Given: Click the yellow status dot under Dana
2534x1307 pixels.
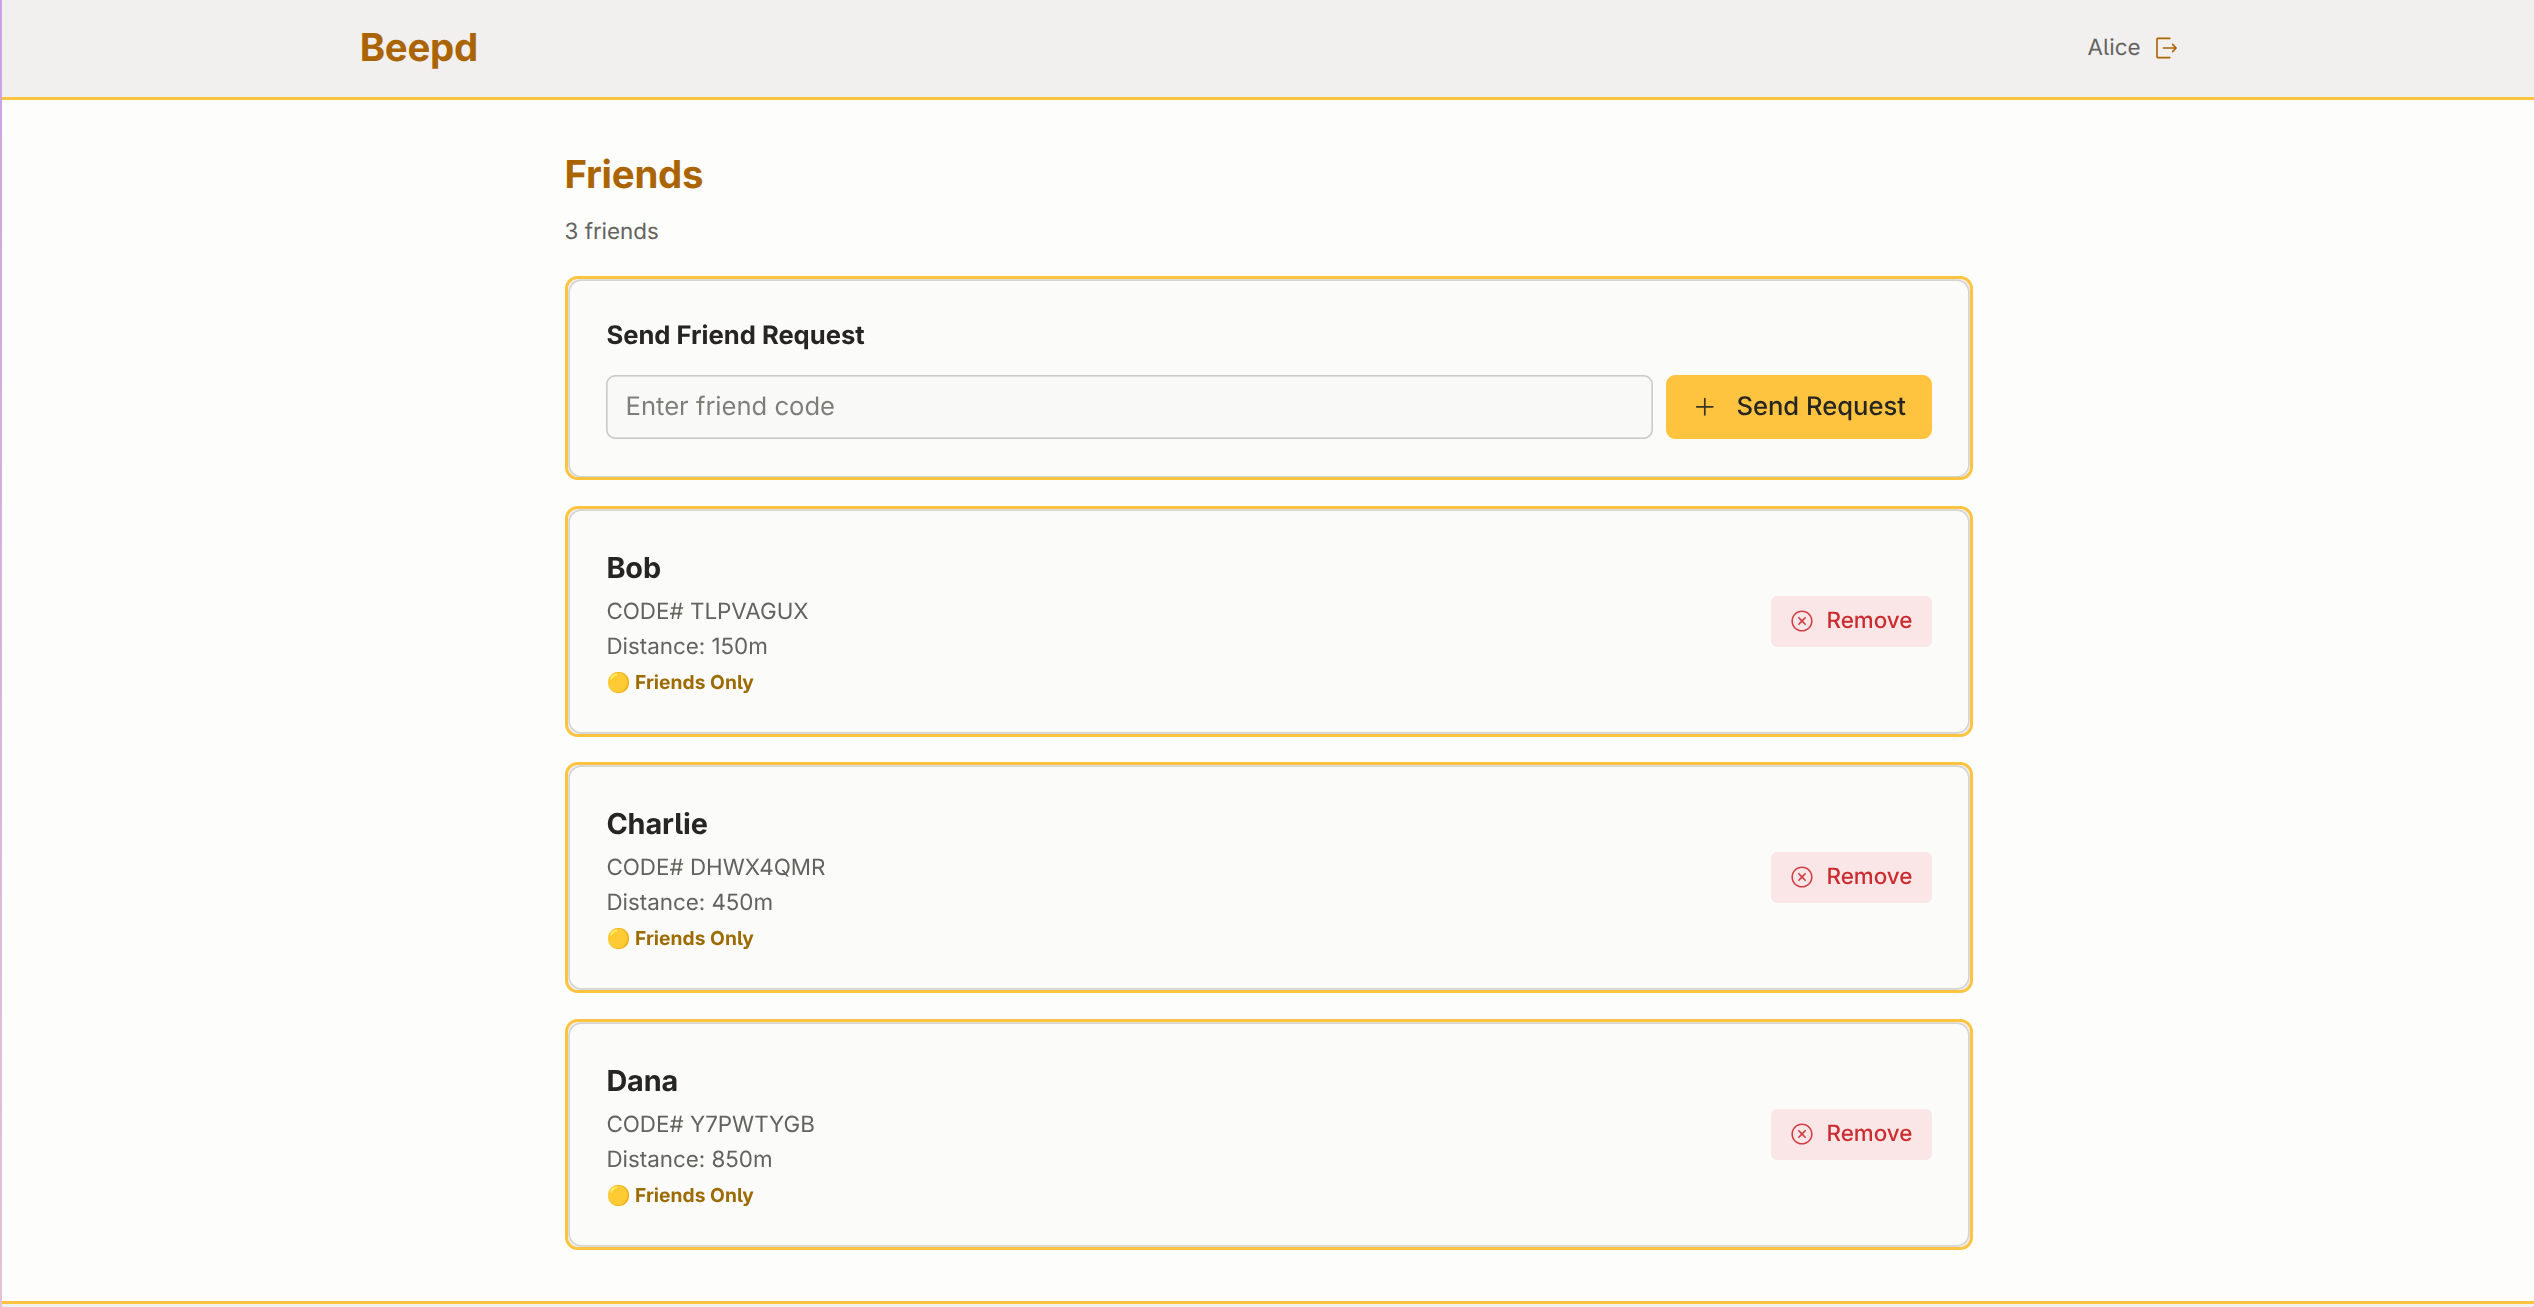Looking at the screenshot, I should point(618,1196).
